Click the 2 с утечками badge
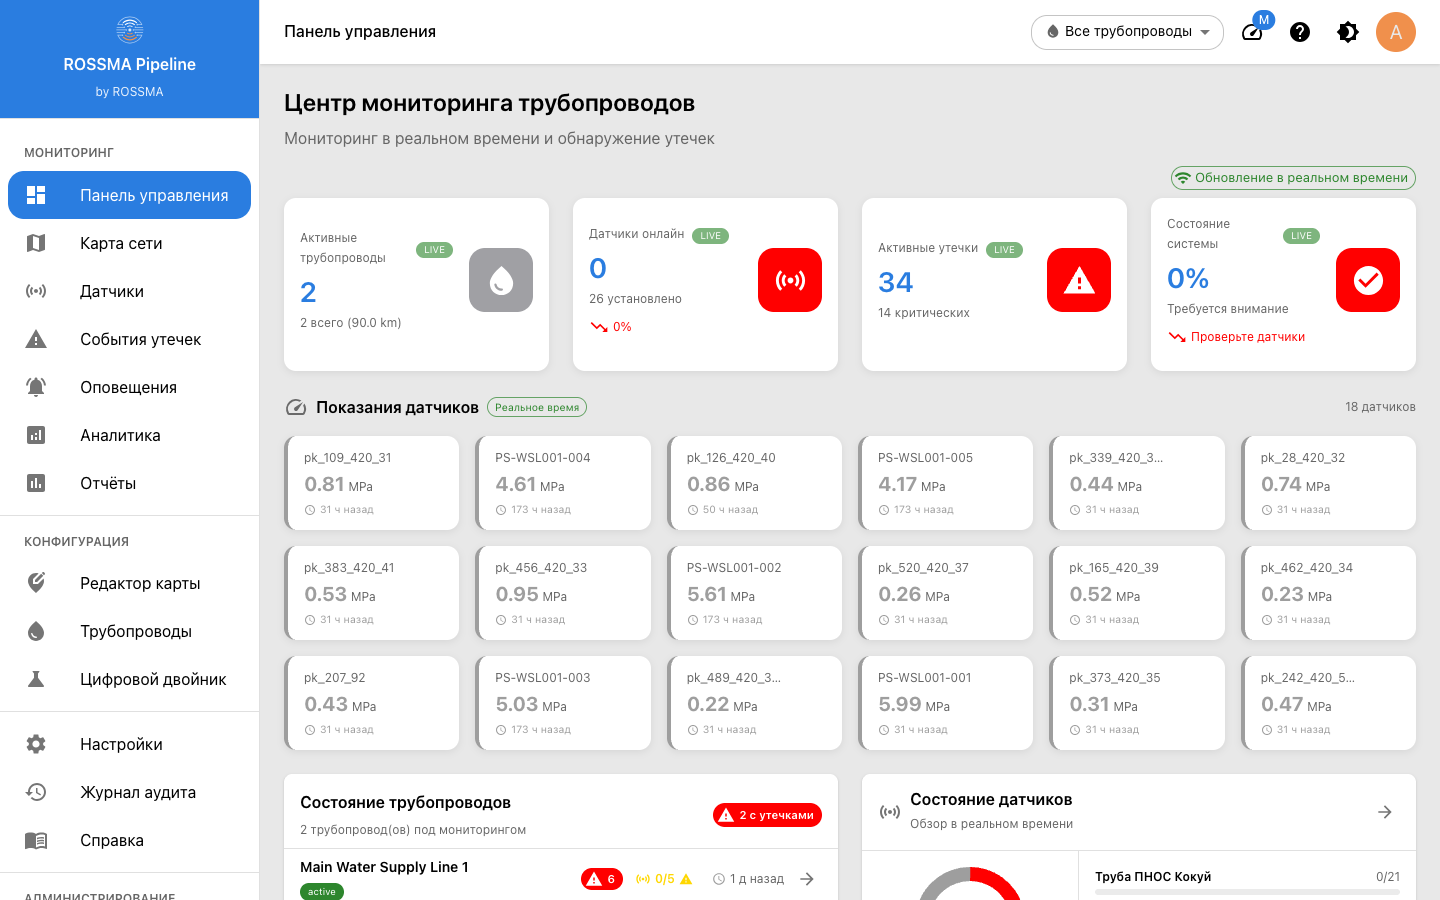Image resolution: width=1440 pixels, height=900 pixels. tap(769, 815)
